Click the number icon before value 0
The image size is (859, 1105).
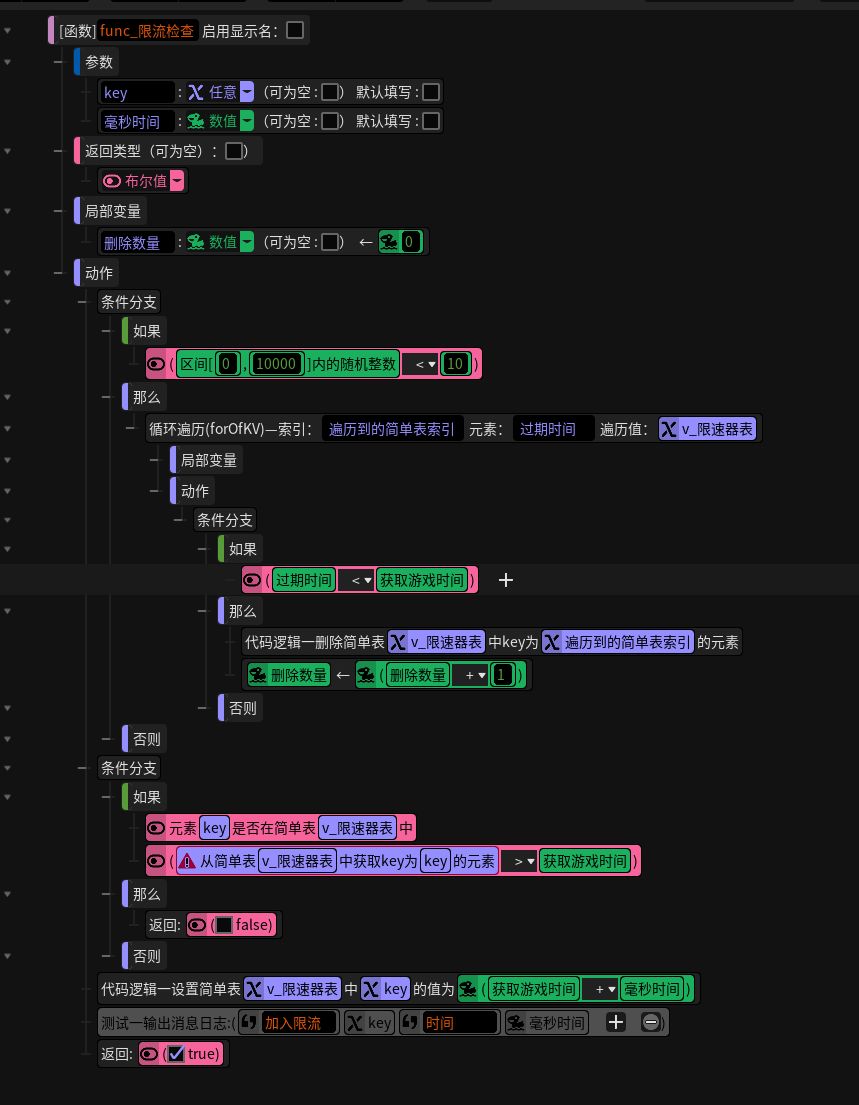click(x=389, y=242)
